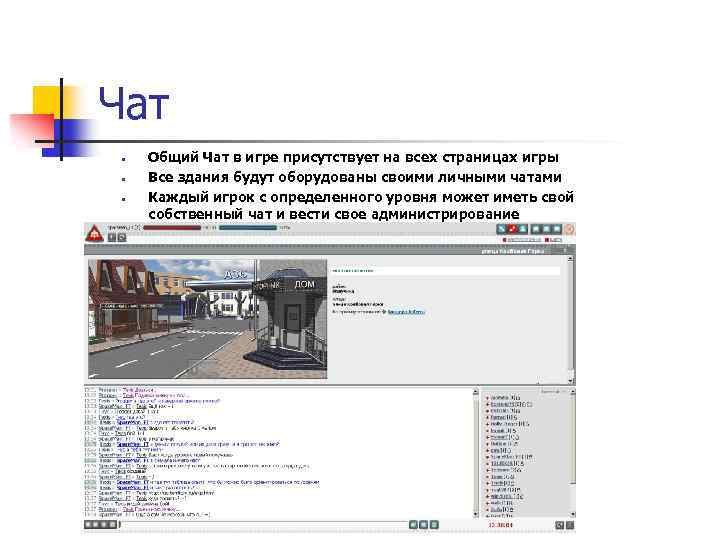Click the magnifier icon in the bottom-right corner
720x540 pixels.
pos(559,525)
